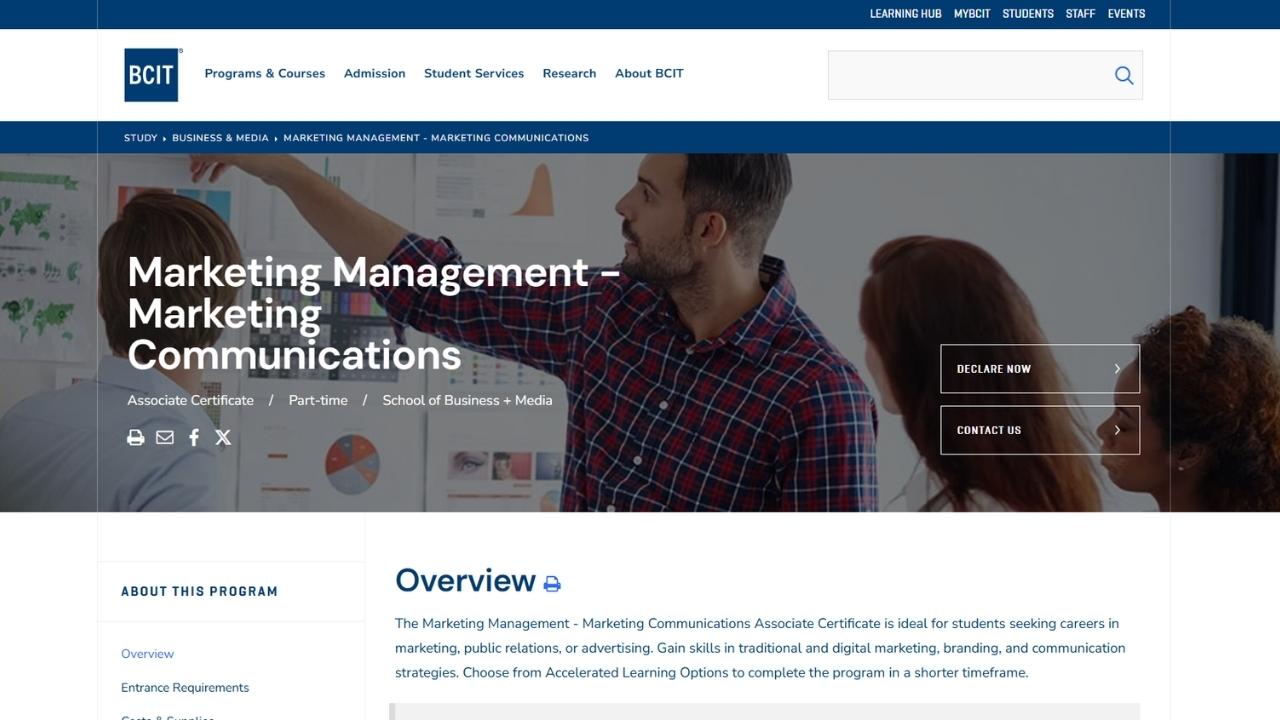Click 'Associate Certificate' text in hero

point(190,400)
